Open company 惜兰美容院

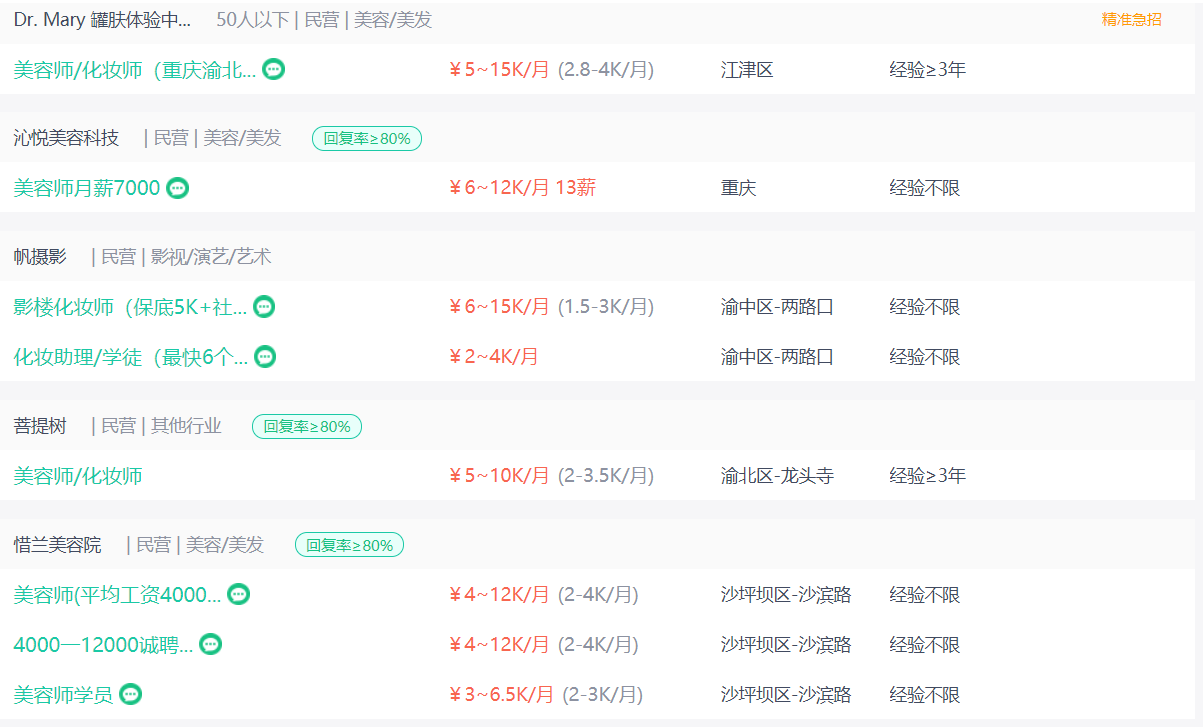tap(57, 545)
